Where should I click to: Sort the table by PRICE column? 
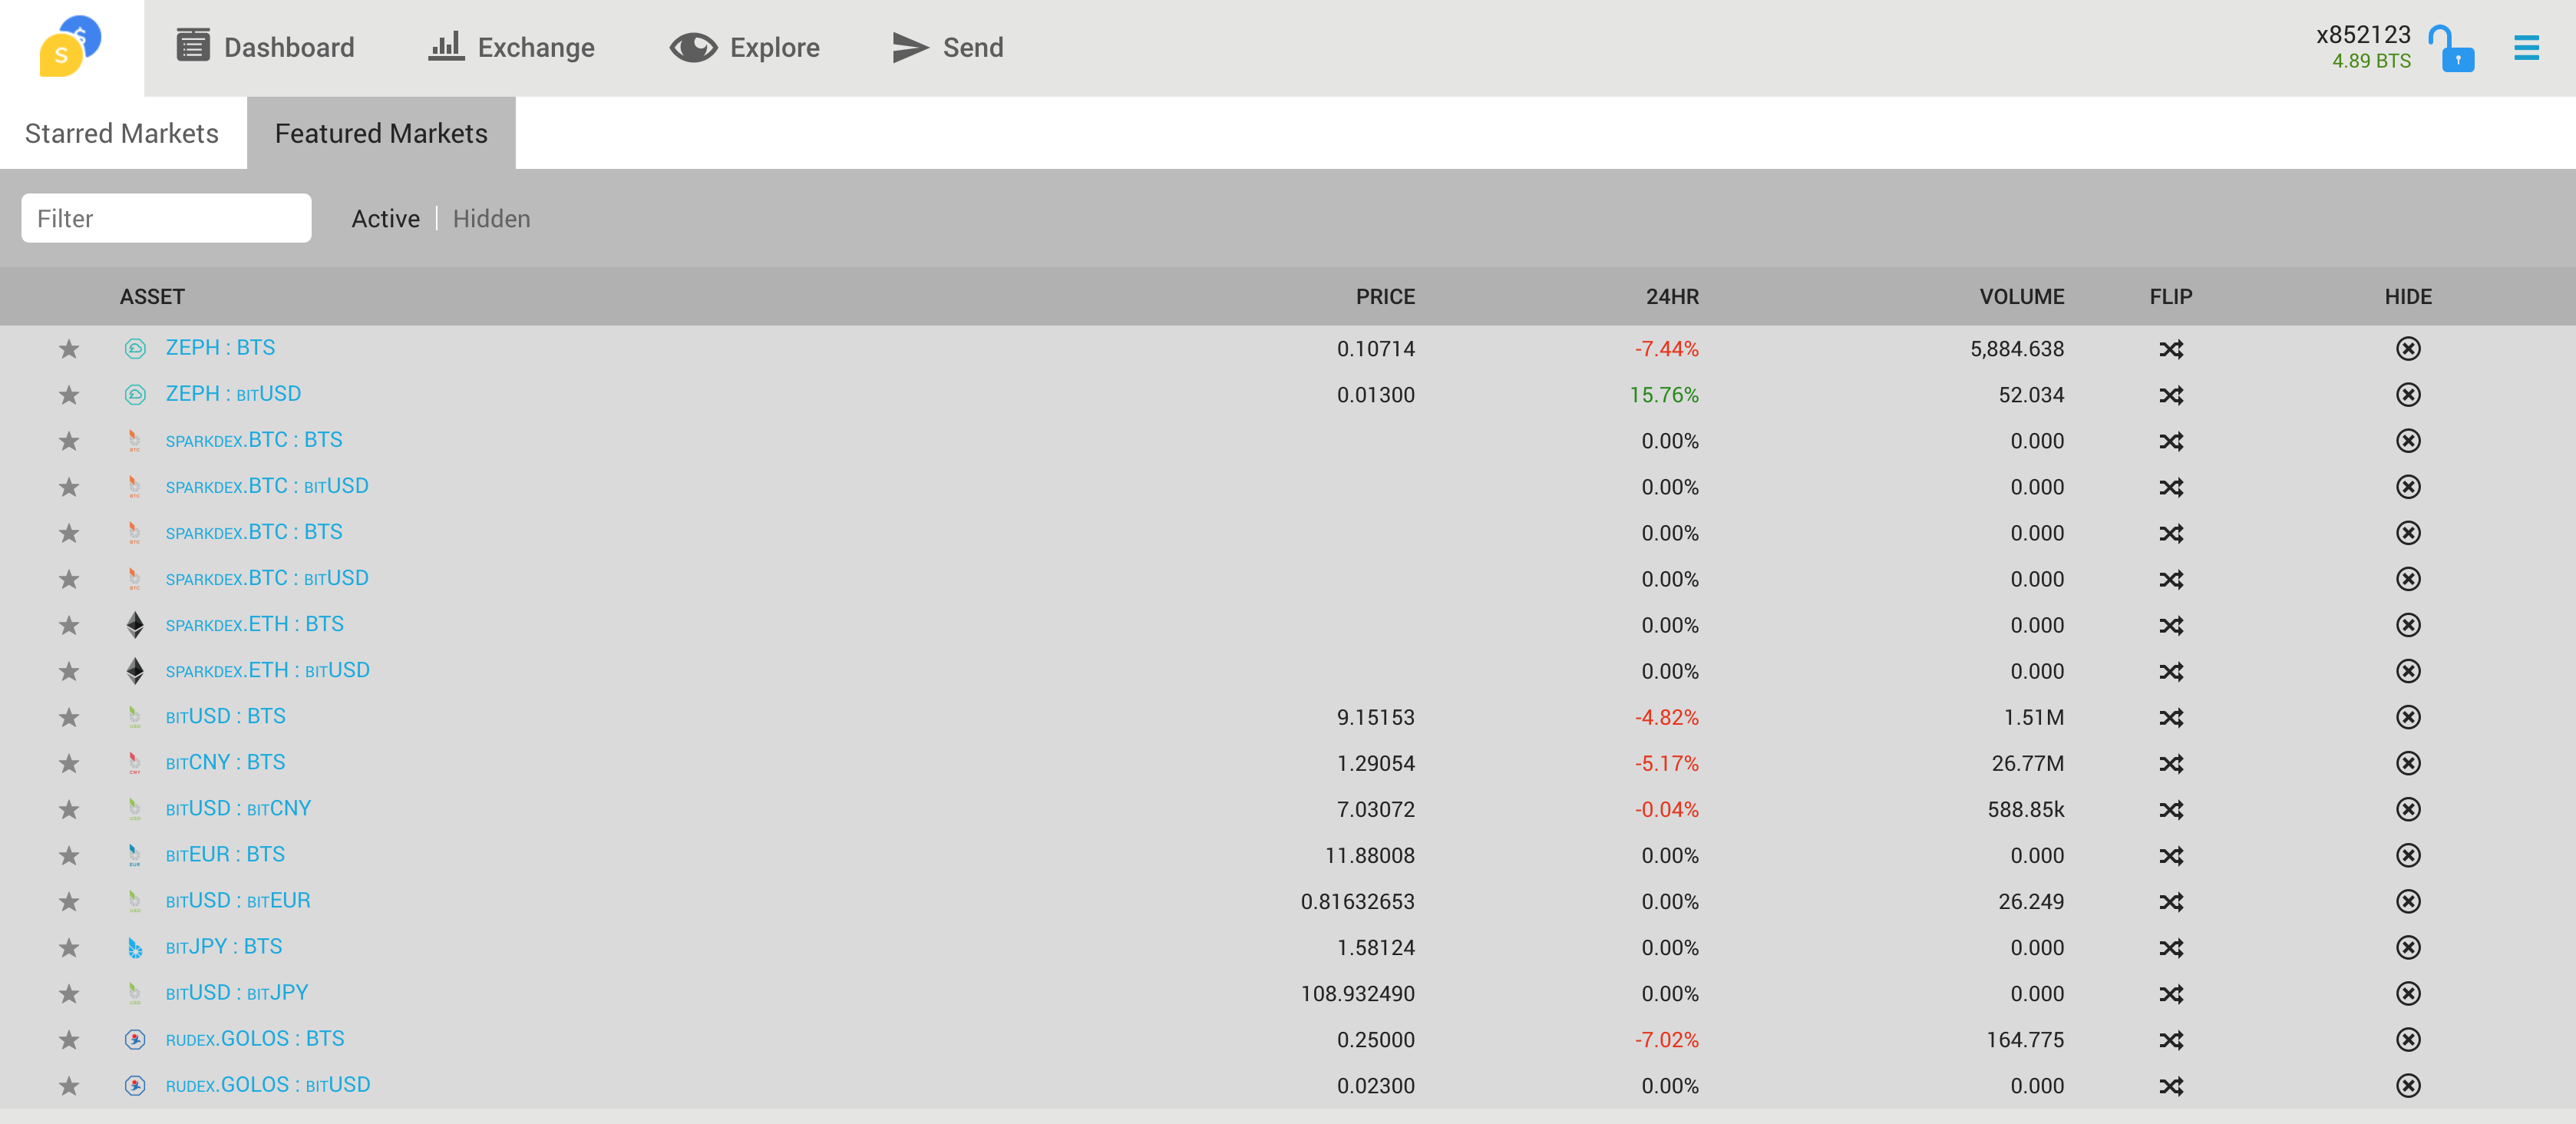click(1384, 297)
